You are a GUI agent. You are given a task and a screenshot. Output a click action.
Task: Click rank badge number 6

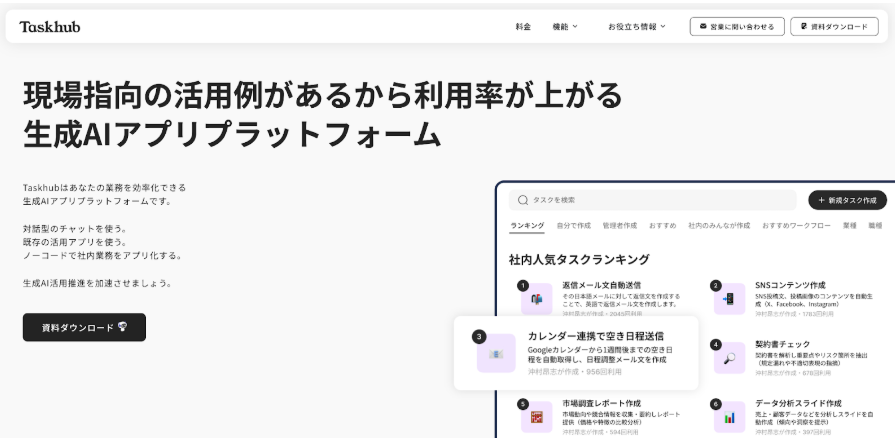(x=716, y=404)
